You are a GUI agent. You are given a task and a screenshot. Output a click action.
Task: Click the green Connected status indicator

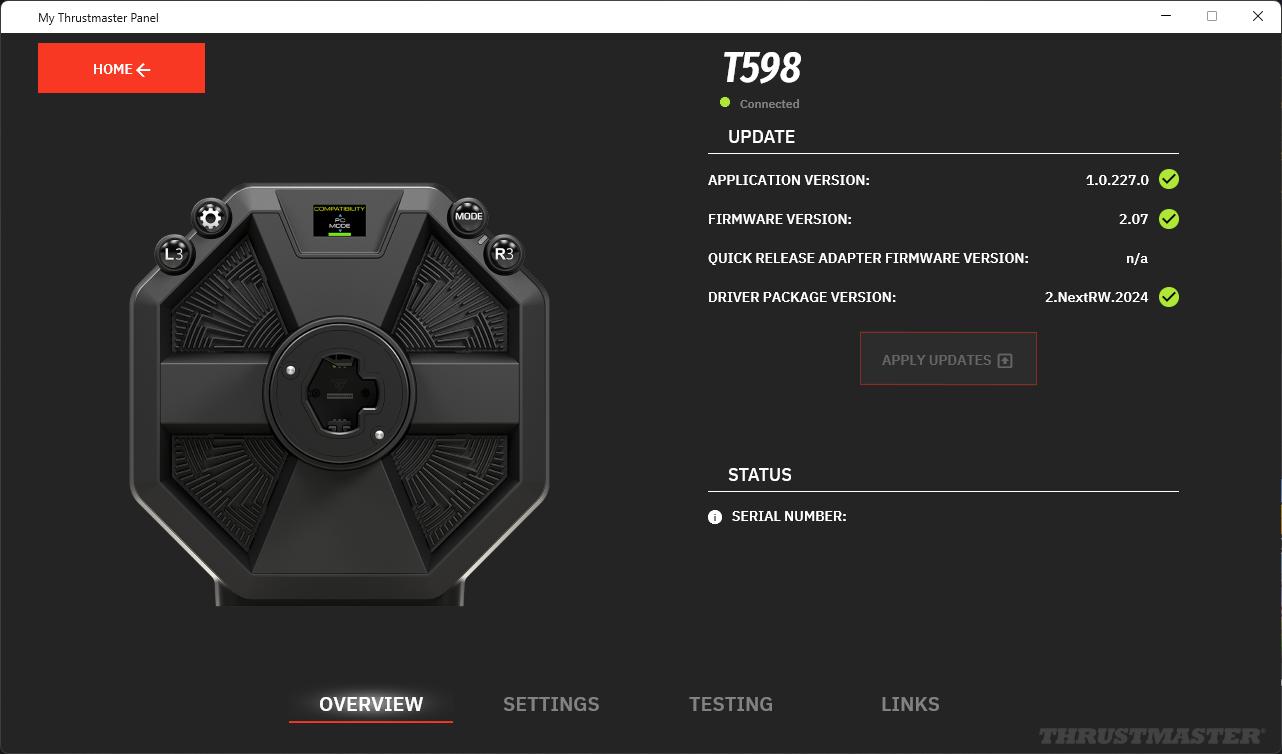point(725,103)
